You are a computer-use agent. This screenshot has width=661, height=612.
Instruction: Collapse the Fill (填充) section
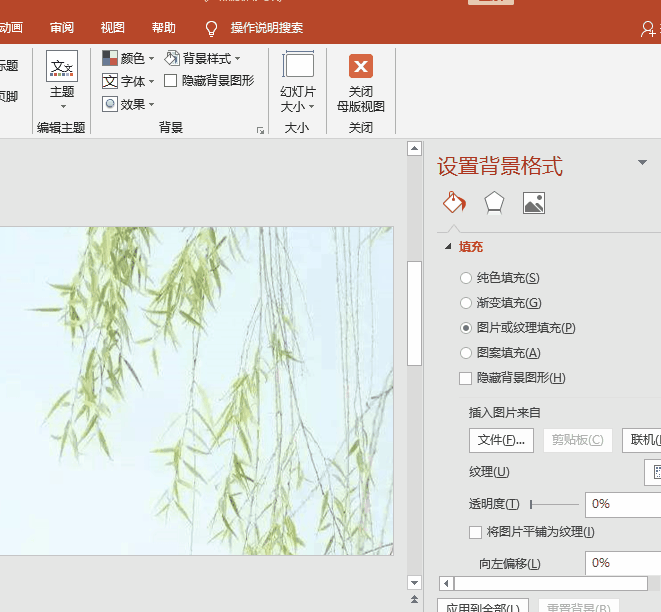coord(447,247)
